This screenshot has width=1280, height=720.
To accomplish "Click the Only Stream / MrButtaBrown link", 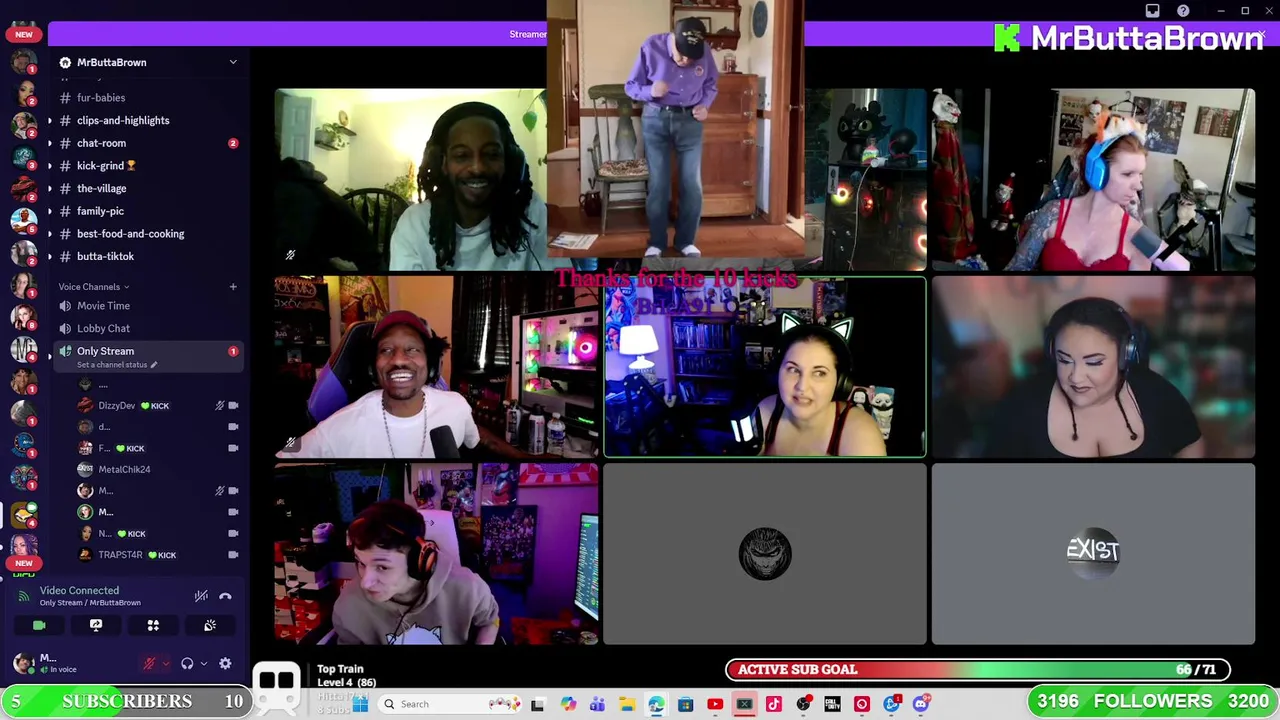I will click(90, 603).
